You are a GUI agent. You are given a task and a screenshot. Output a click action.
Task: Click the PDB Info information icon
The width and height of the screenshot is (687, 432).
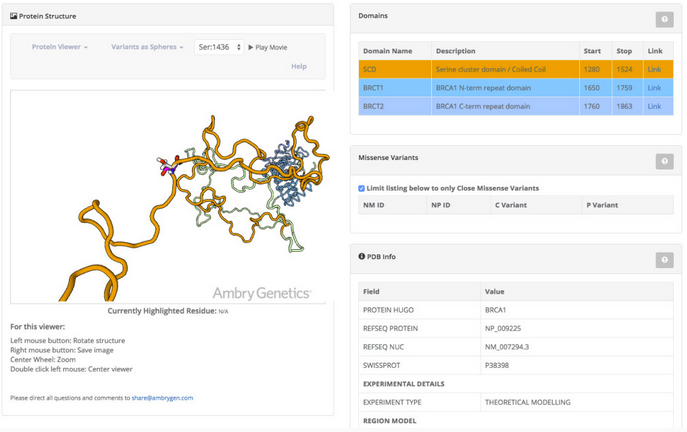[362, 257]
